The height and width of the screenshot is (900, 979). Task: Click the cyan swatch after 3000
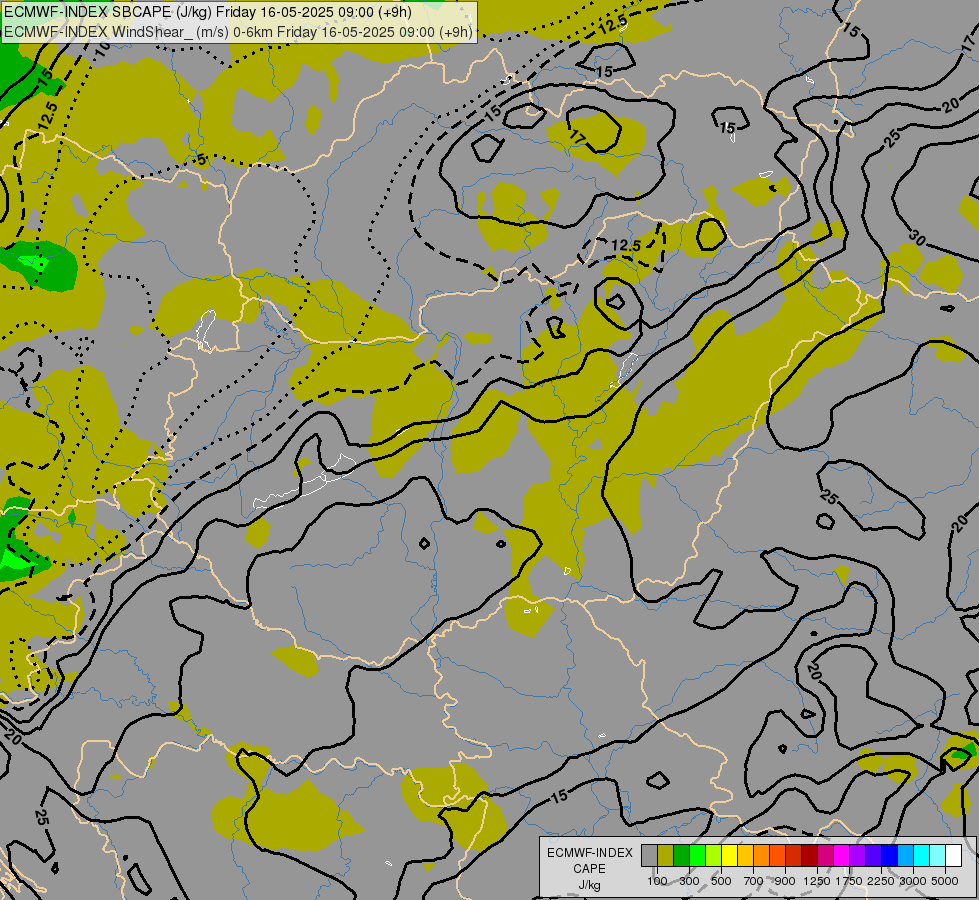click(922, 856)
